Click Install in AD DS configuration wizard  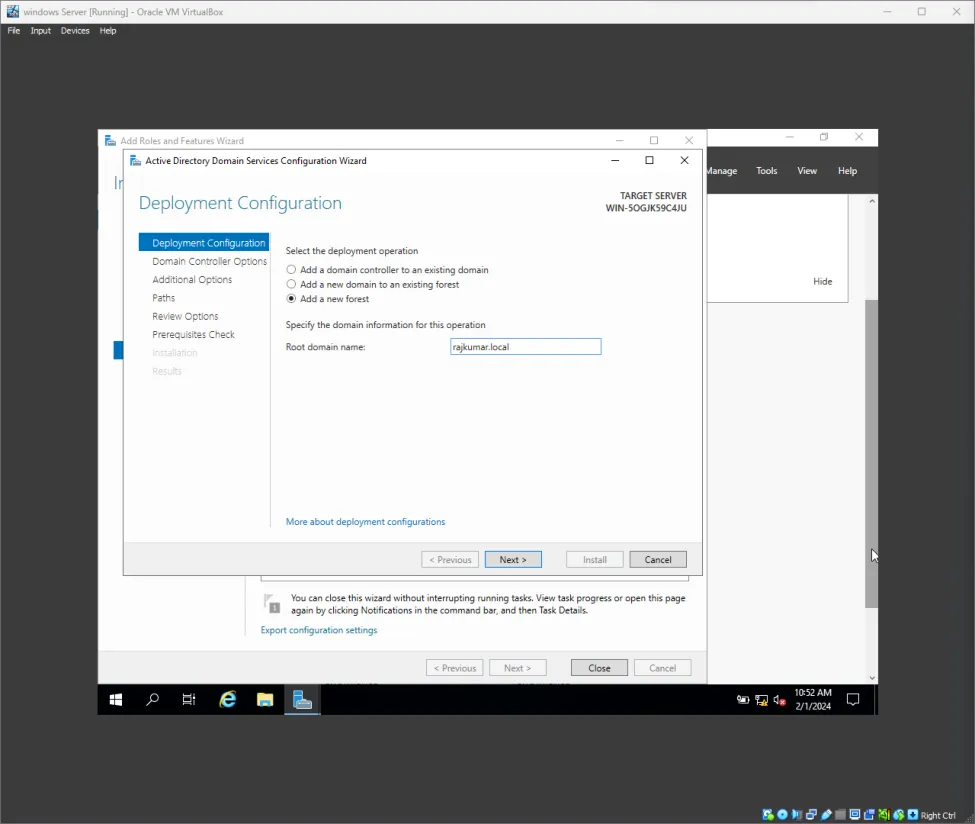(594, 559)
